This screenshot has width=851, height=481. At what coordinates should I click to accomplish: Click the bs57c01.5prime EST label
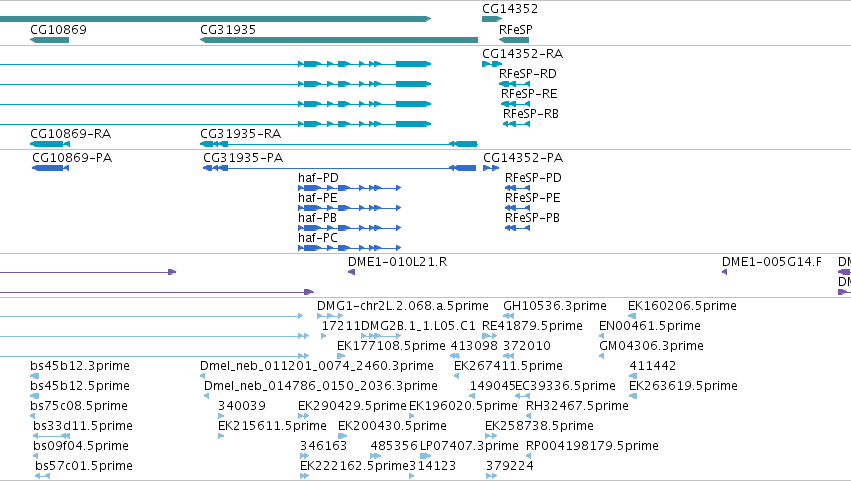84,466
